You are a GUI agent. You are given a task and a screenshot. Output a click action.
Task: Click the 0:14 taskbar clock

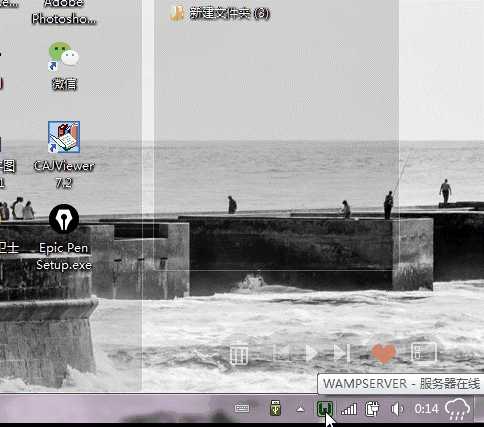click(x=426, y=409)
